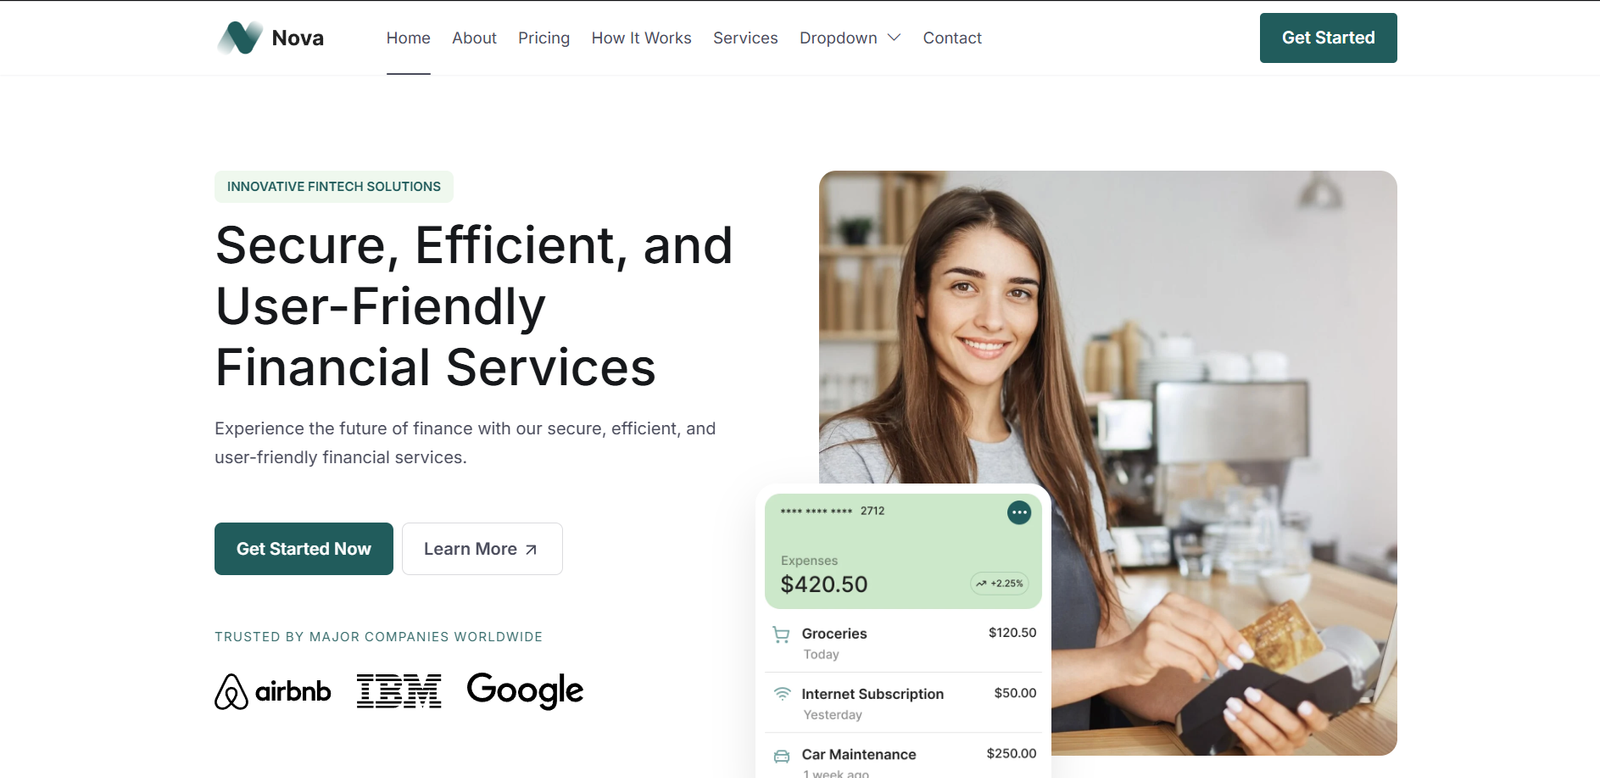The image size is (1600, 778).
Task: Select the Groceries transaction row label
Action: [834, 634]
